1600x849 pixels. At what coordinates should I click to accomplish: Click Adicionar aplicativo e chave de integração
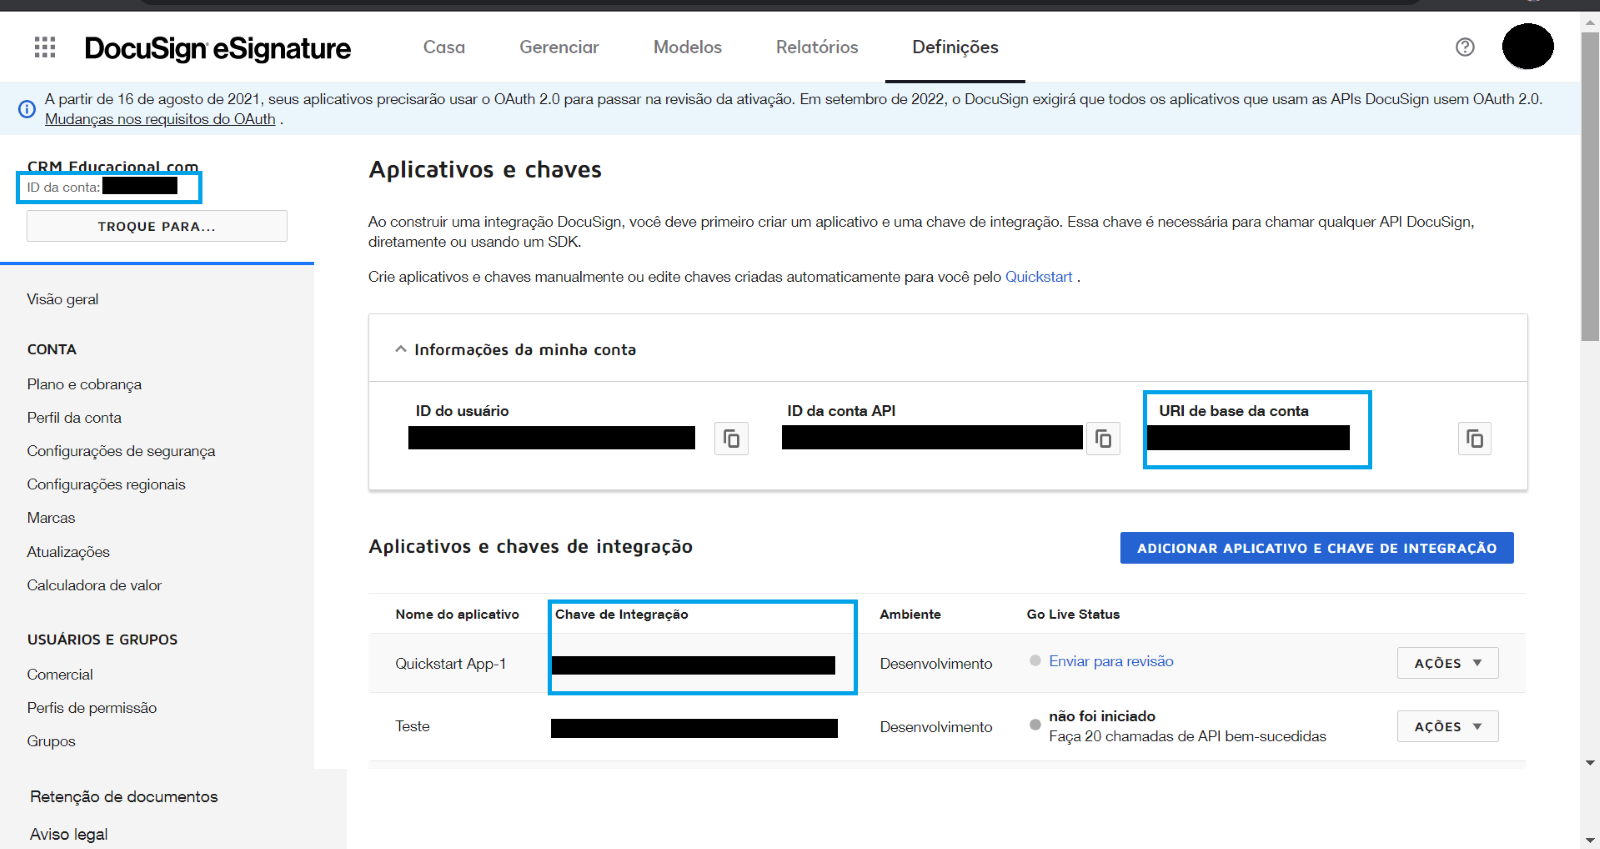(x=1317, y=548)
